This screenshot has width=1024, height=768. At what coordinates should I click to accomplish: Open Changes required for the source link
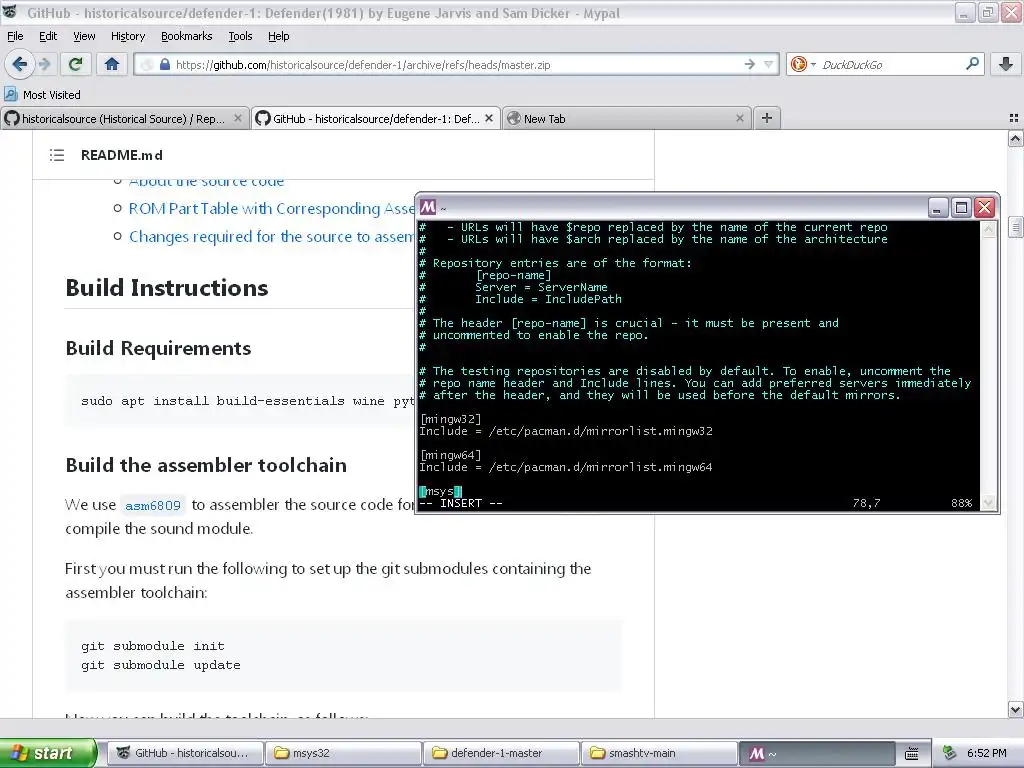(x=272, y=236)
